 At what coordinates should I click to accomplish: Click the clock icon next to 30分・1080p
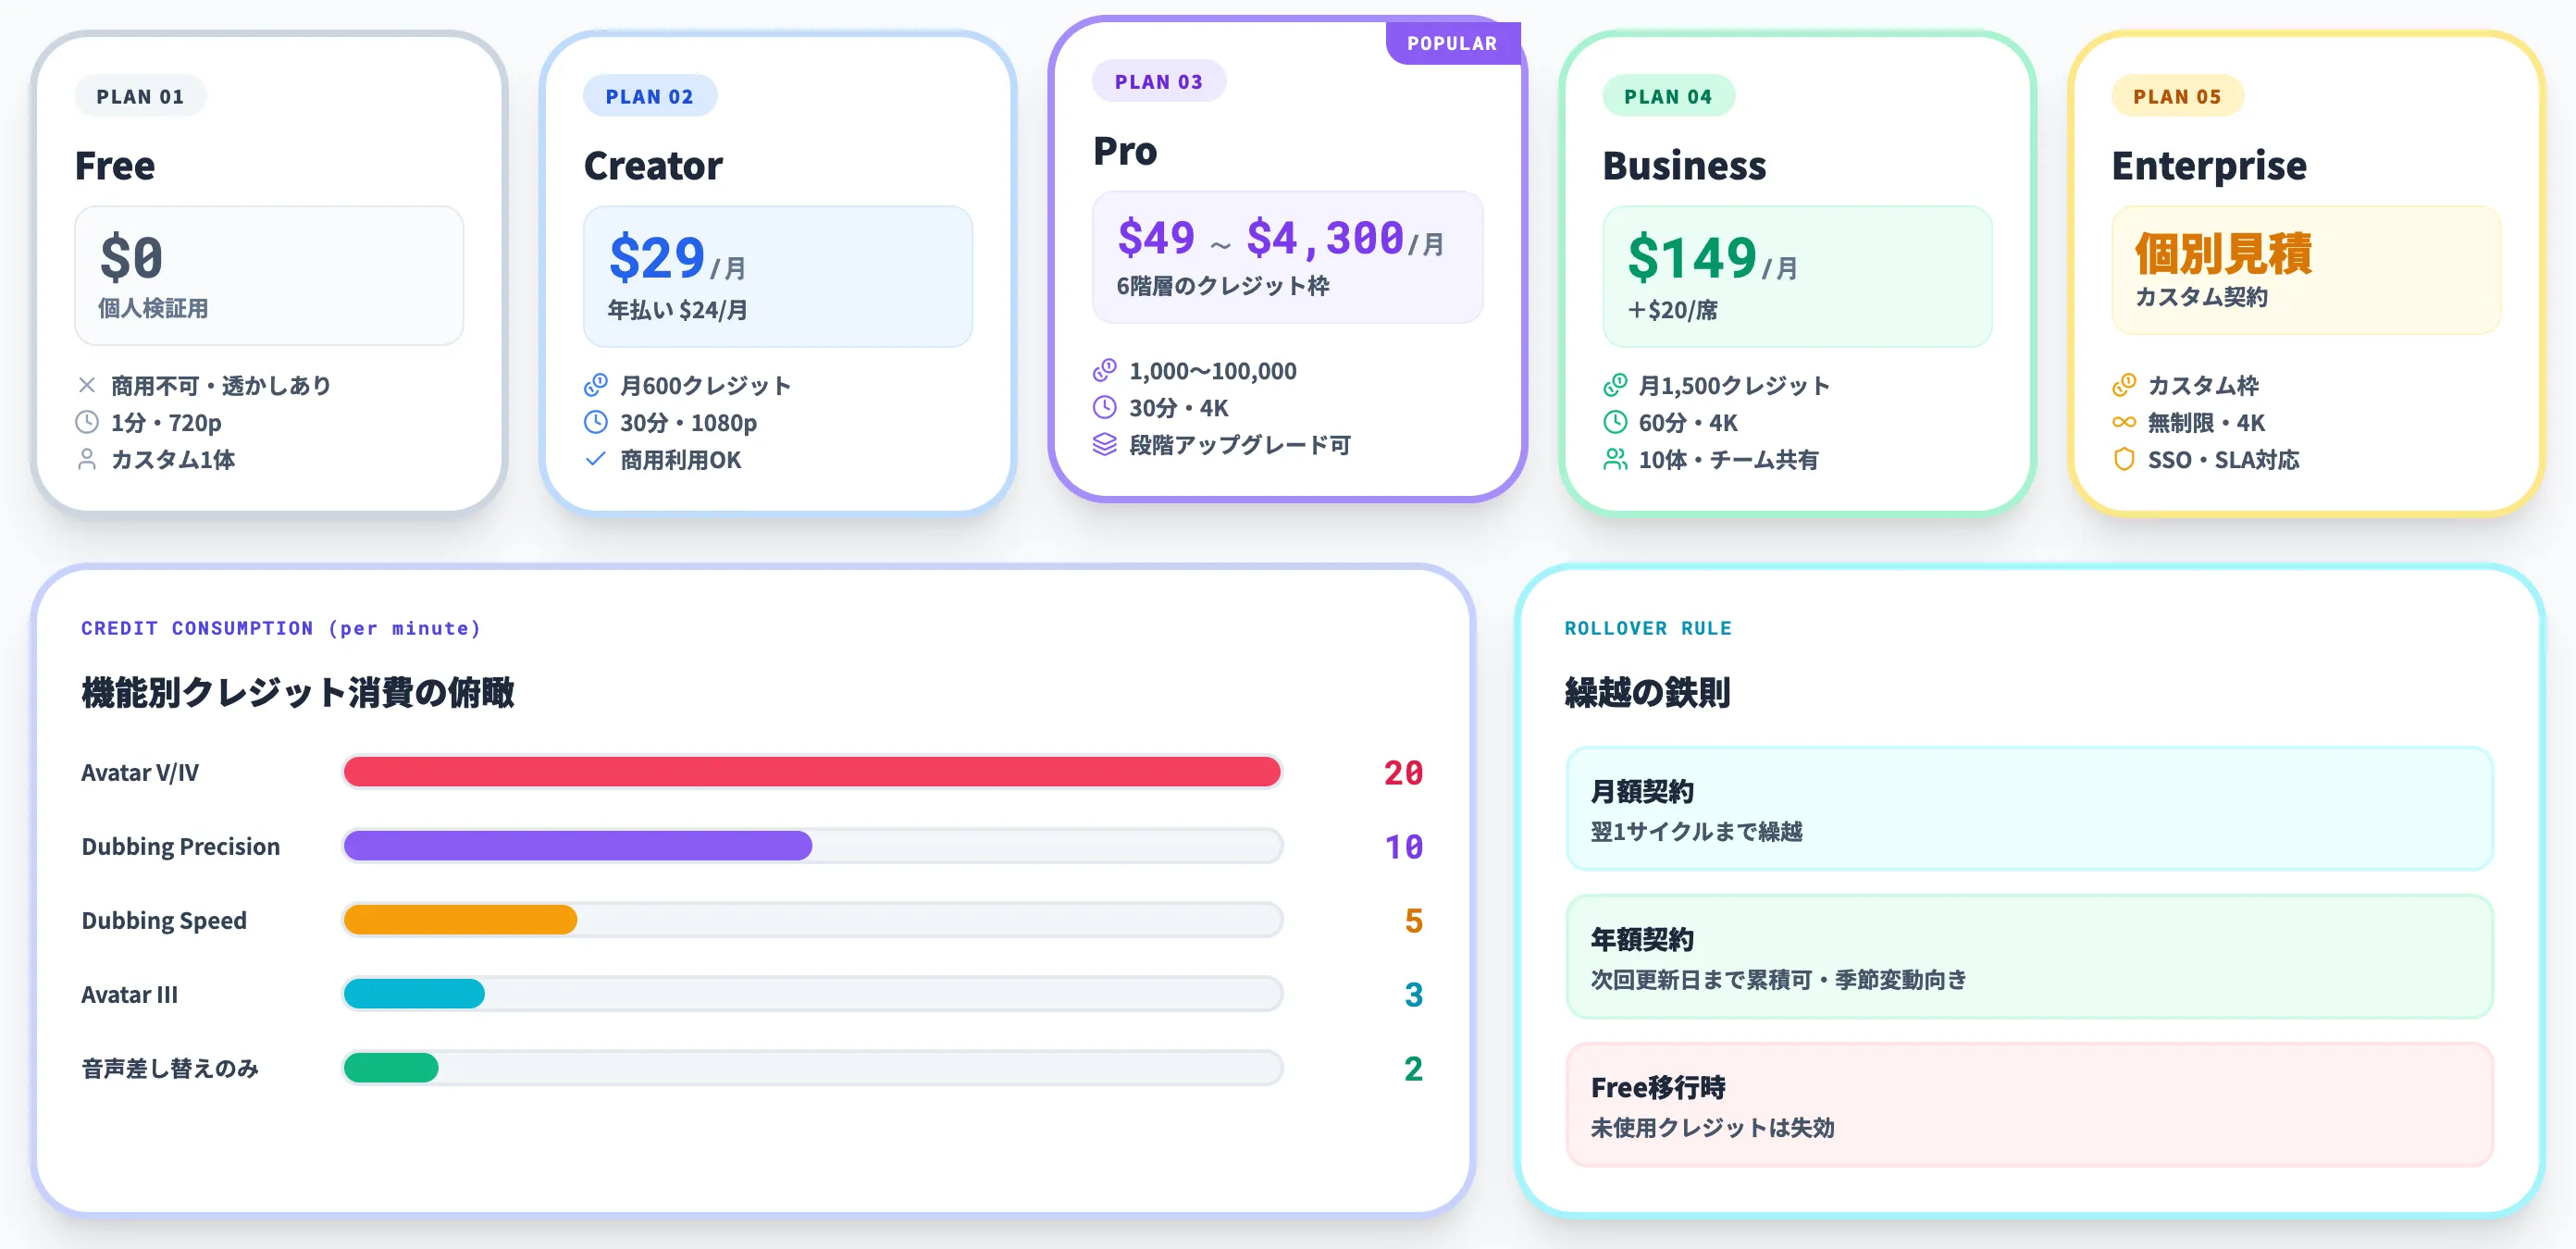tap(596, 422)
